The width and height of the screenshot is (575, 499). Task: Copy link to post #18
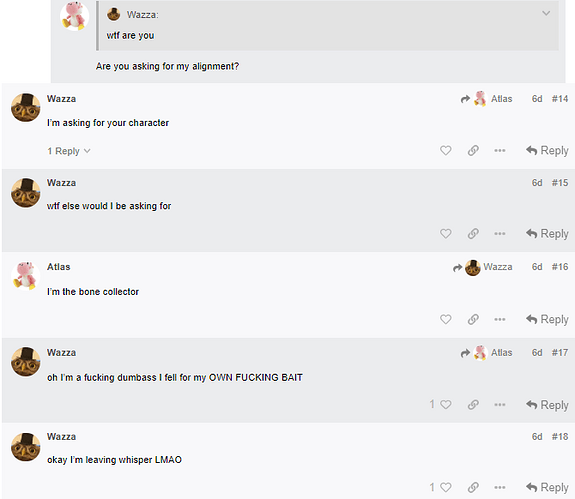(x=473, y=487)
